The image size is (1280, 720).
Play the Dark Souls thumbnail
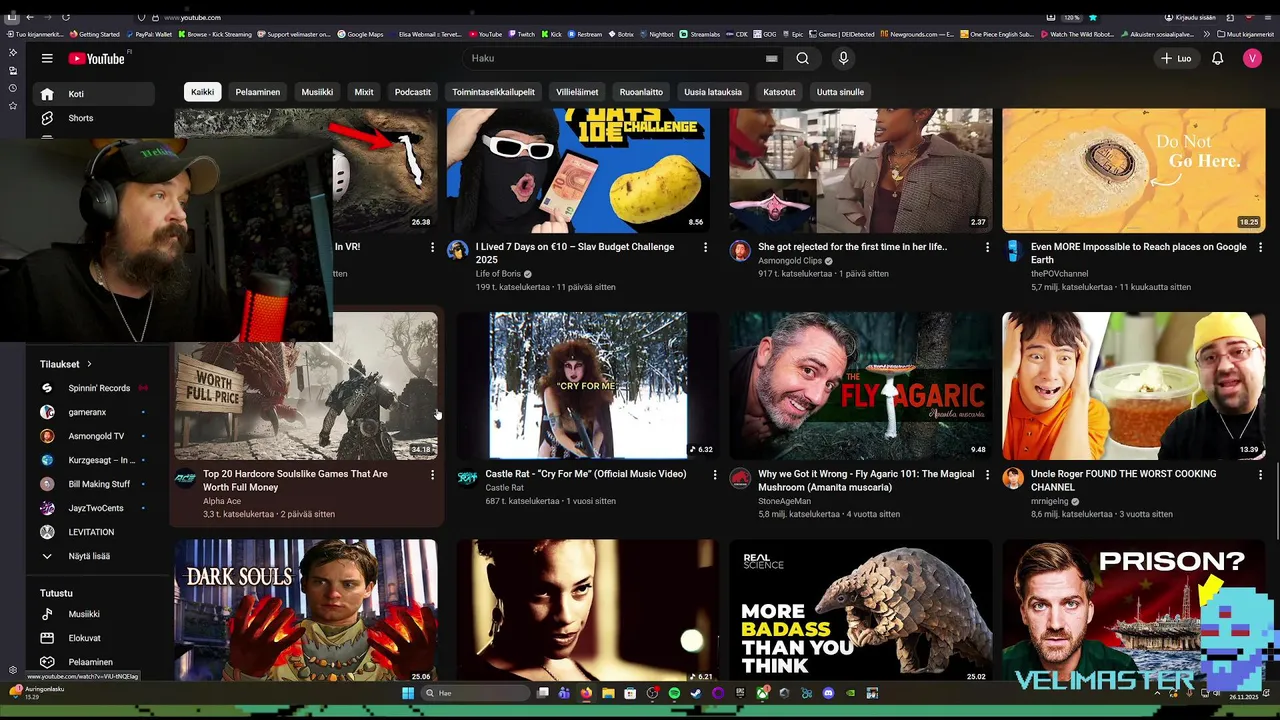[306, 611]
